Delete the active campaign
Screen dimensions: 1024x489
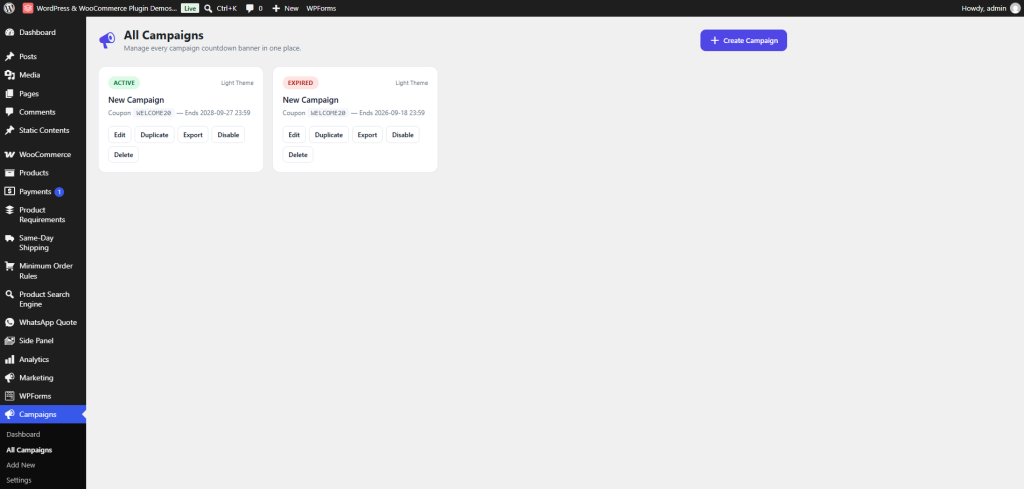coord(123,155)
